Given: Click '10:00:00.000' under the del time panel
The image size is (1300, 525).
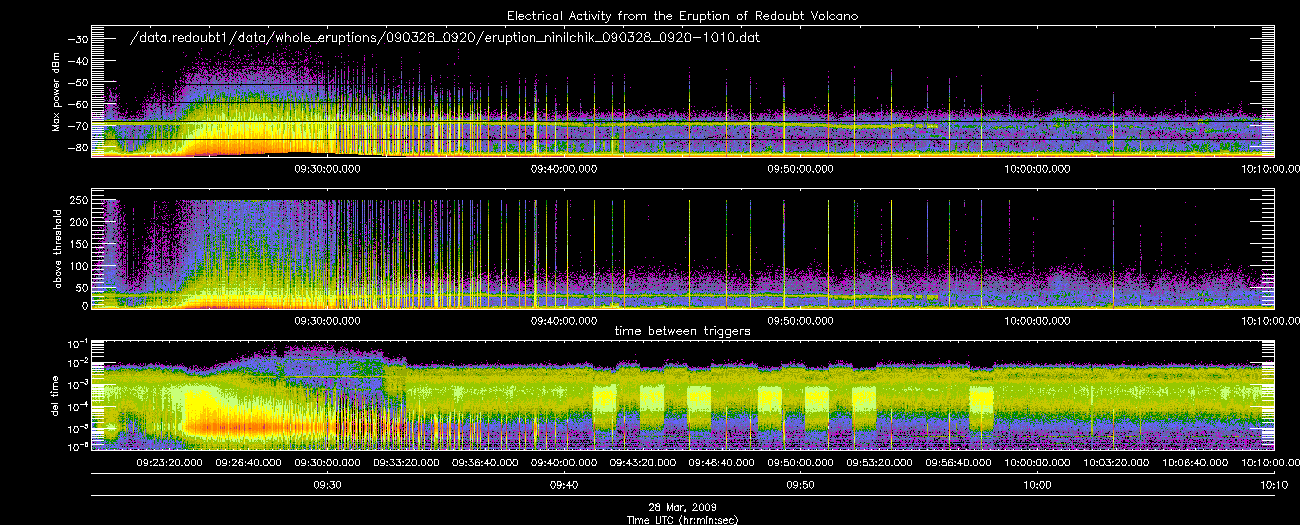Looking at the screenshot, I should pyautogui.click(x=1036, y=463).
